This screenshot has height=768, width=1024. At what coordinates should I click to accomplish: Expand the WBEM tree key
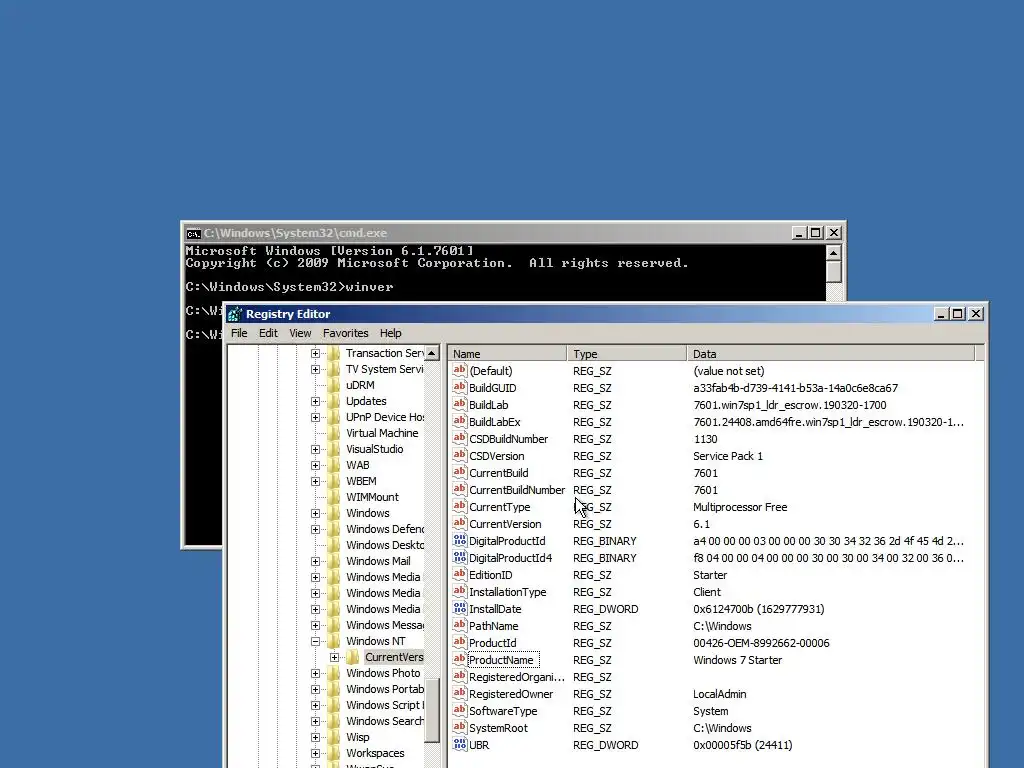click(x=315, y=481)
